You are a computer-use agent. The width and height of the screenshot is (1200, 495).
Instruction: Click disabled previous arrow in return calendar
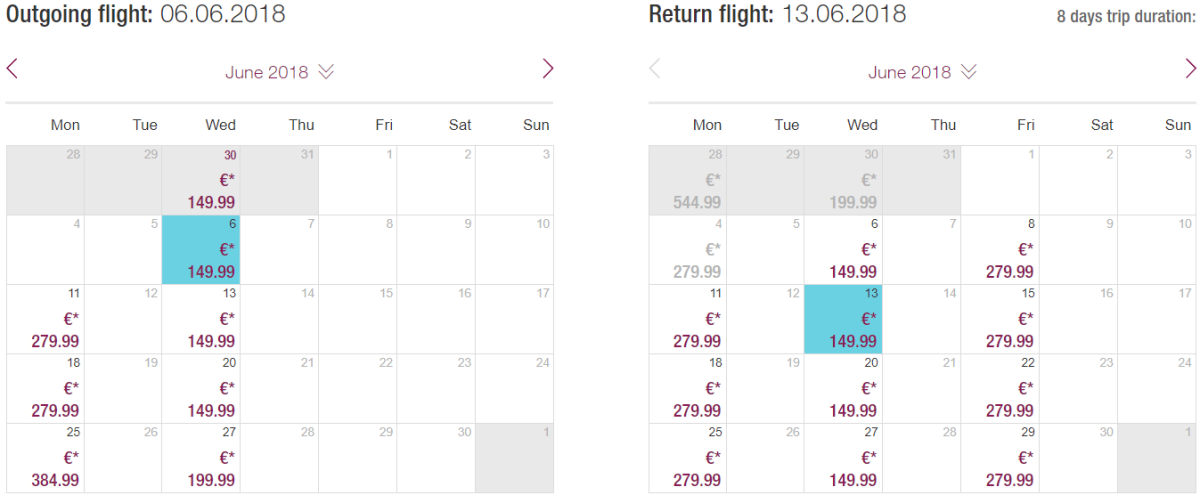pos(655,69)
